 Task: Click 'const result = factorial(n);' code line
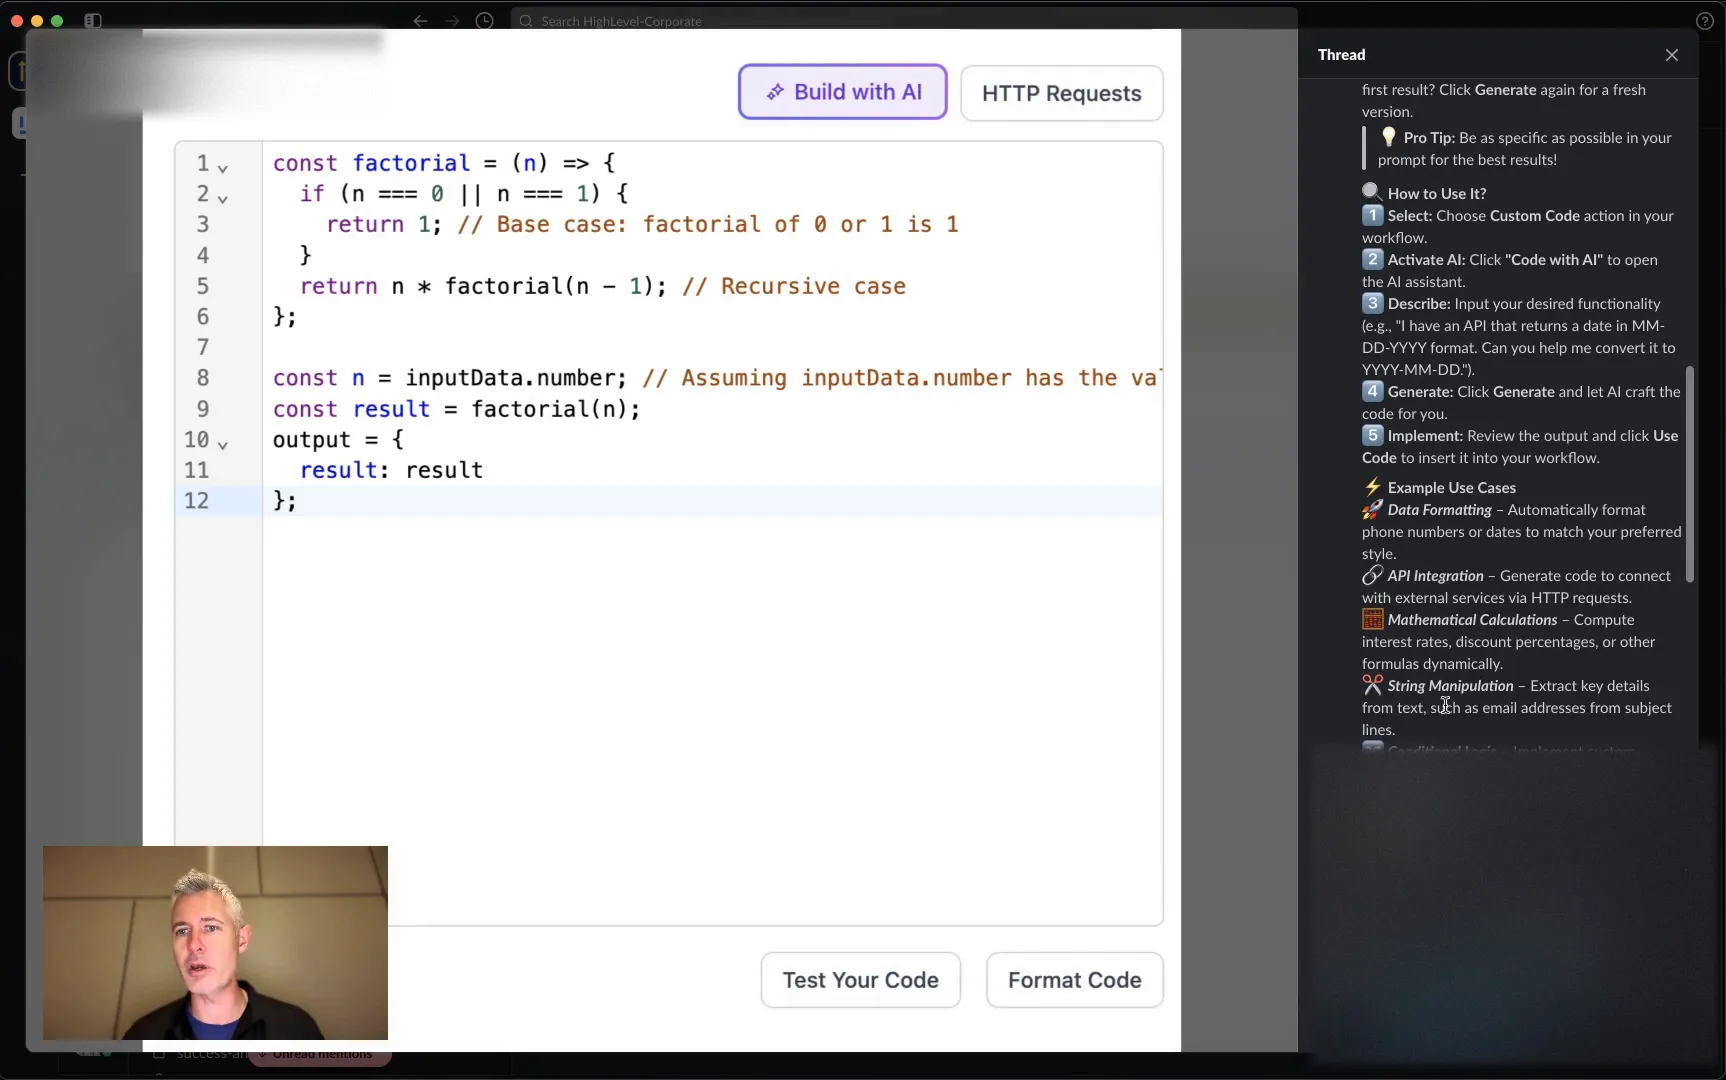point(456,409)
